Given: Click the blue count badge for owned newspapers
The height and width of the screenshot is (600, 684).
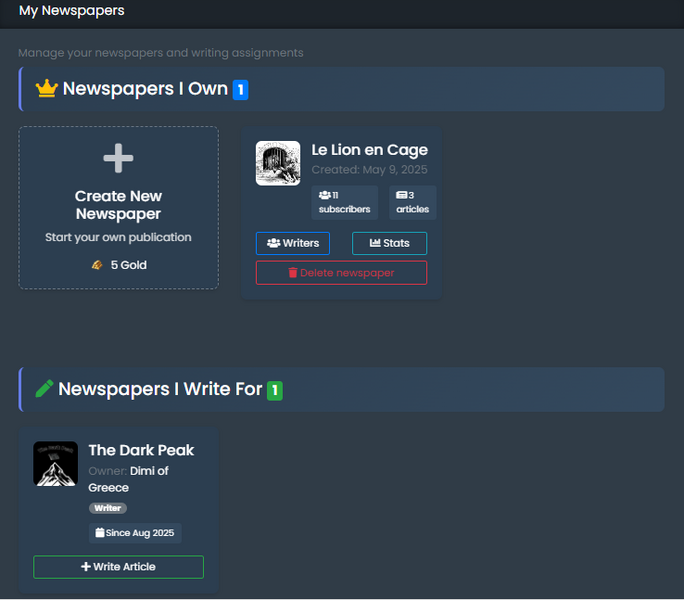Looking at the screenshot, I should [x=240, y=90].
